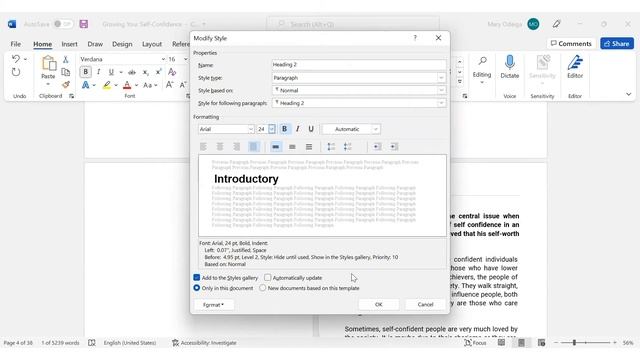The width and height of the screenshot is (640, 360).
Task: Uncheck Add to the Styles gallery
Action: pos(197,278)
